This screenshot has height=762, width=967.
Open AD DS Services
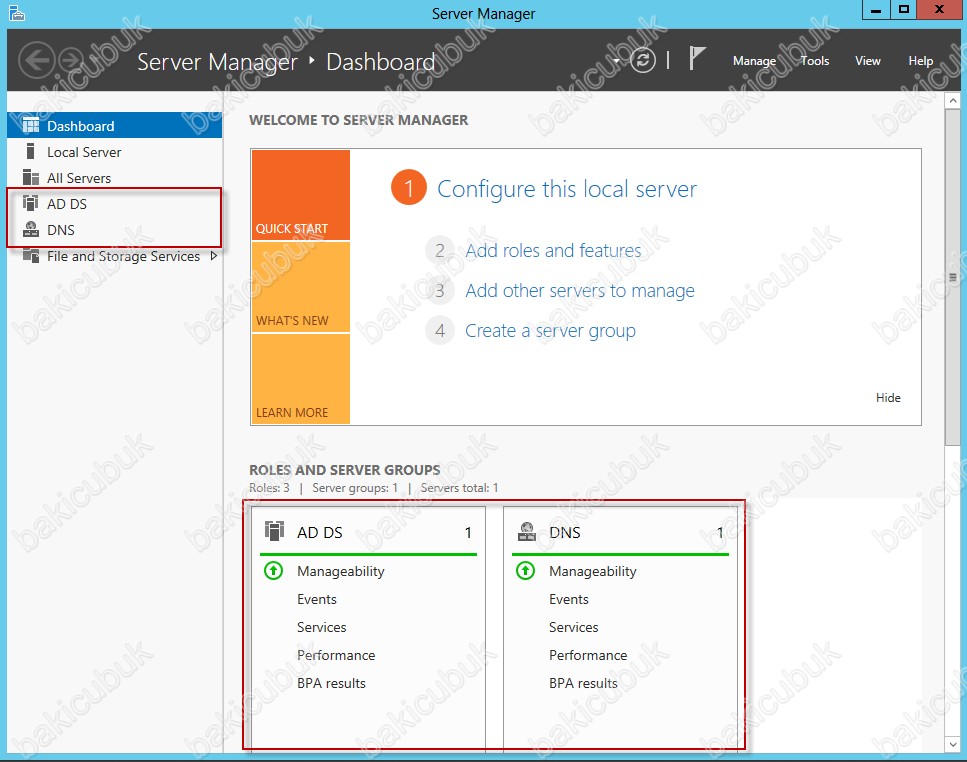[x=322, y=627]
